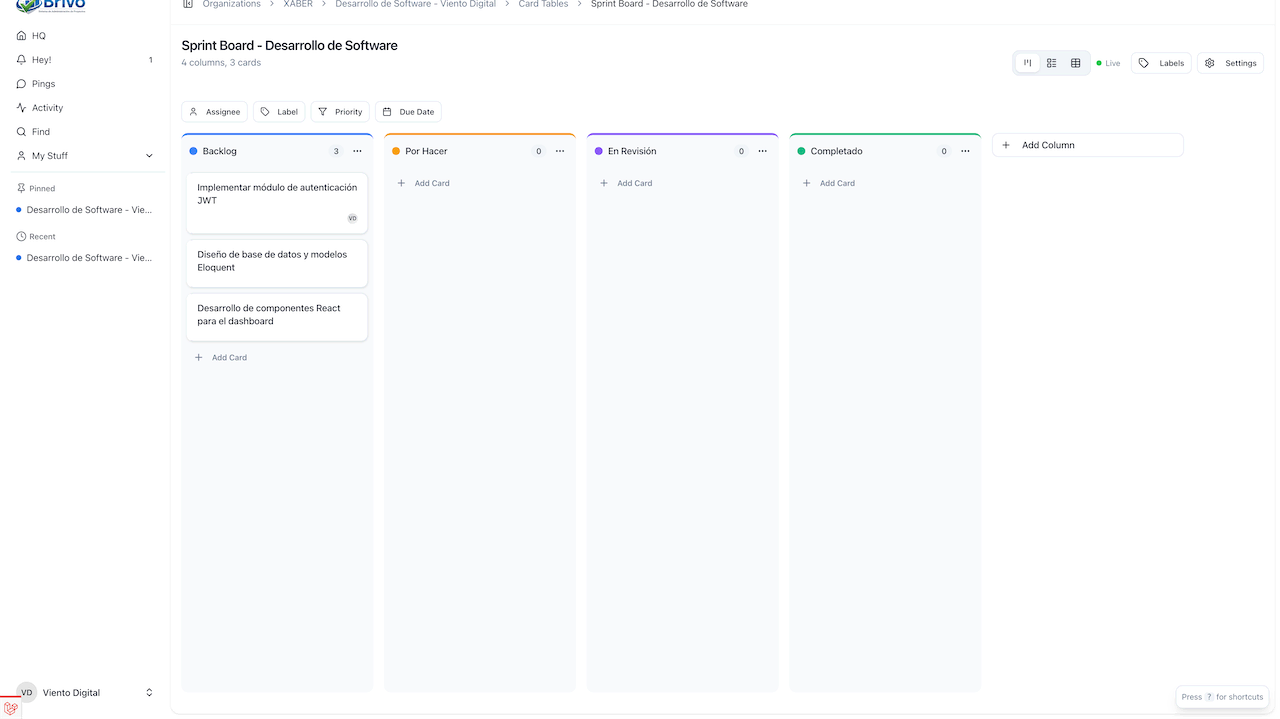This screenshot has height=719, width=1280.
Task: Open HQ from the sidebar
Action: tap(38, 36)
